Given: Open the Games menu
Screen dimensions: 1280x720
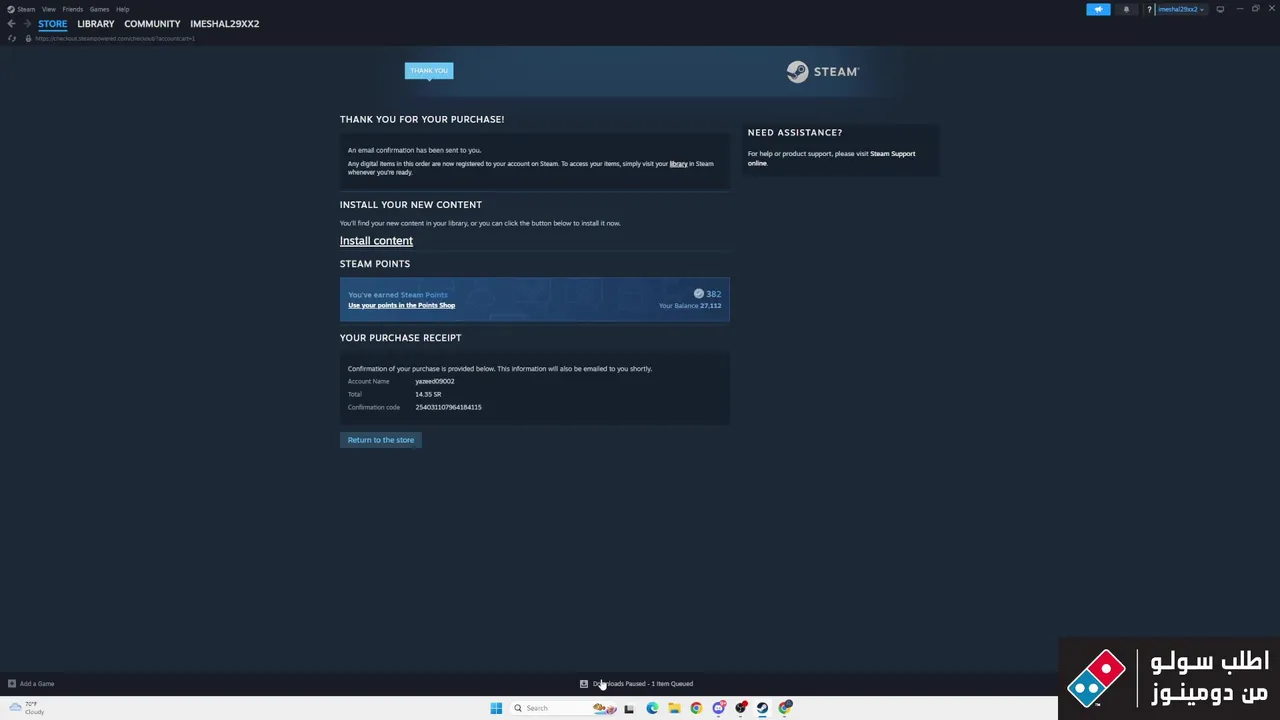Looking at the screenshot, I should [x=99, y=9].
